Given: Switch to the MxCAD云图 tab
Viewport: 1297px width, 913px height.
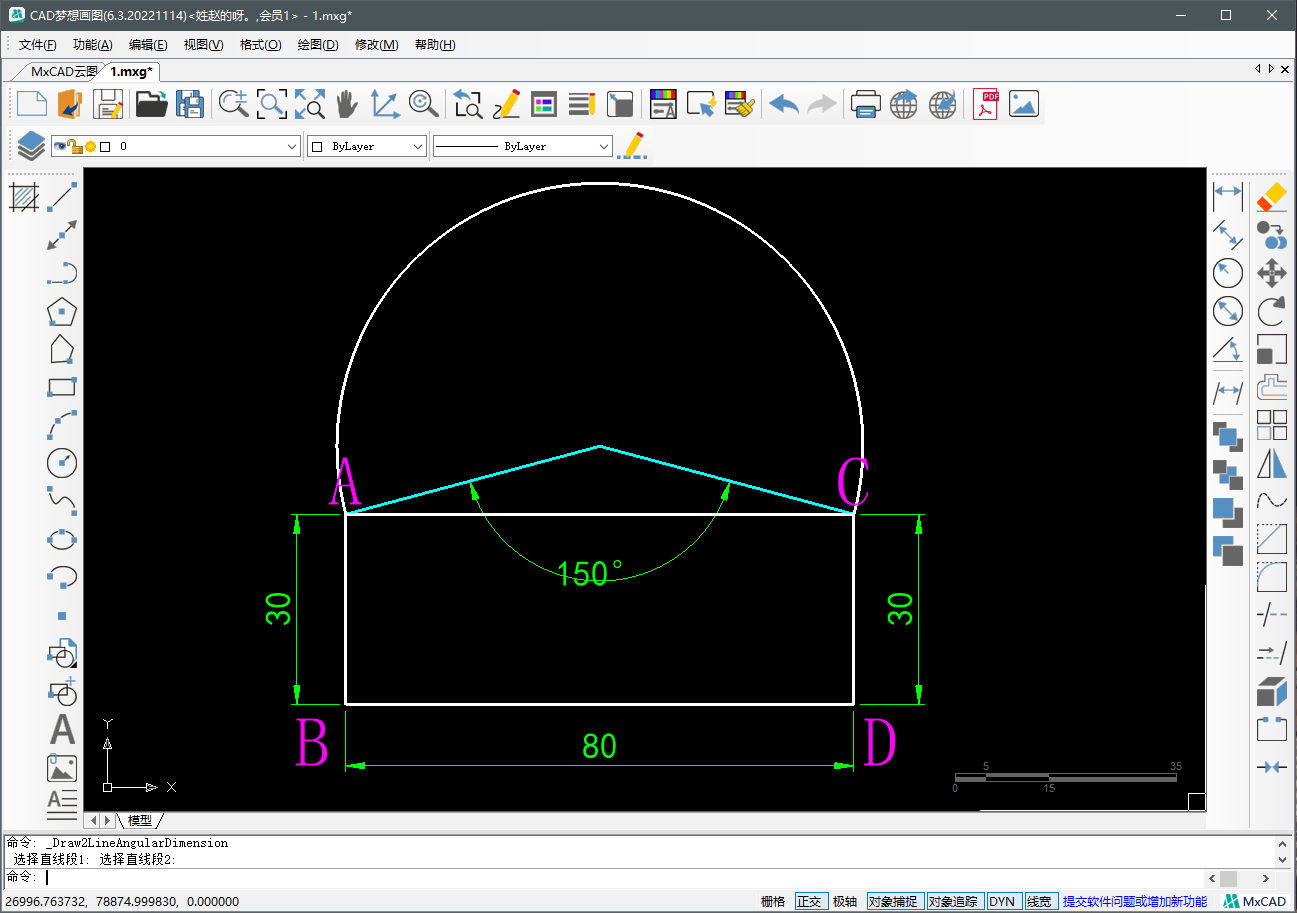Looking at the screenshot, I should (x=64, y=71).
